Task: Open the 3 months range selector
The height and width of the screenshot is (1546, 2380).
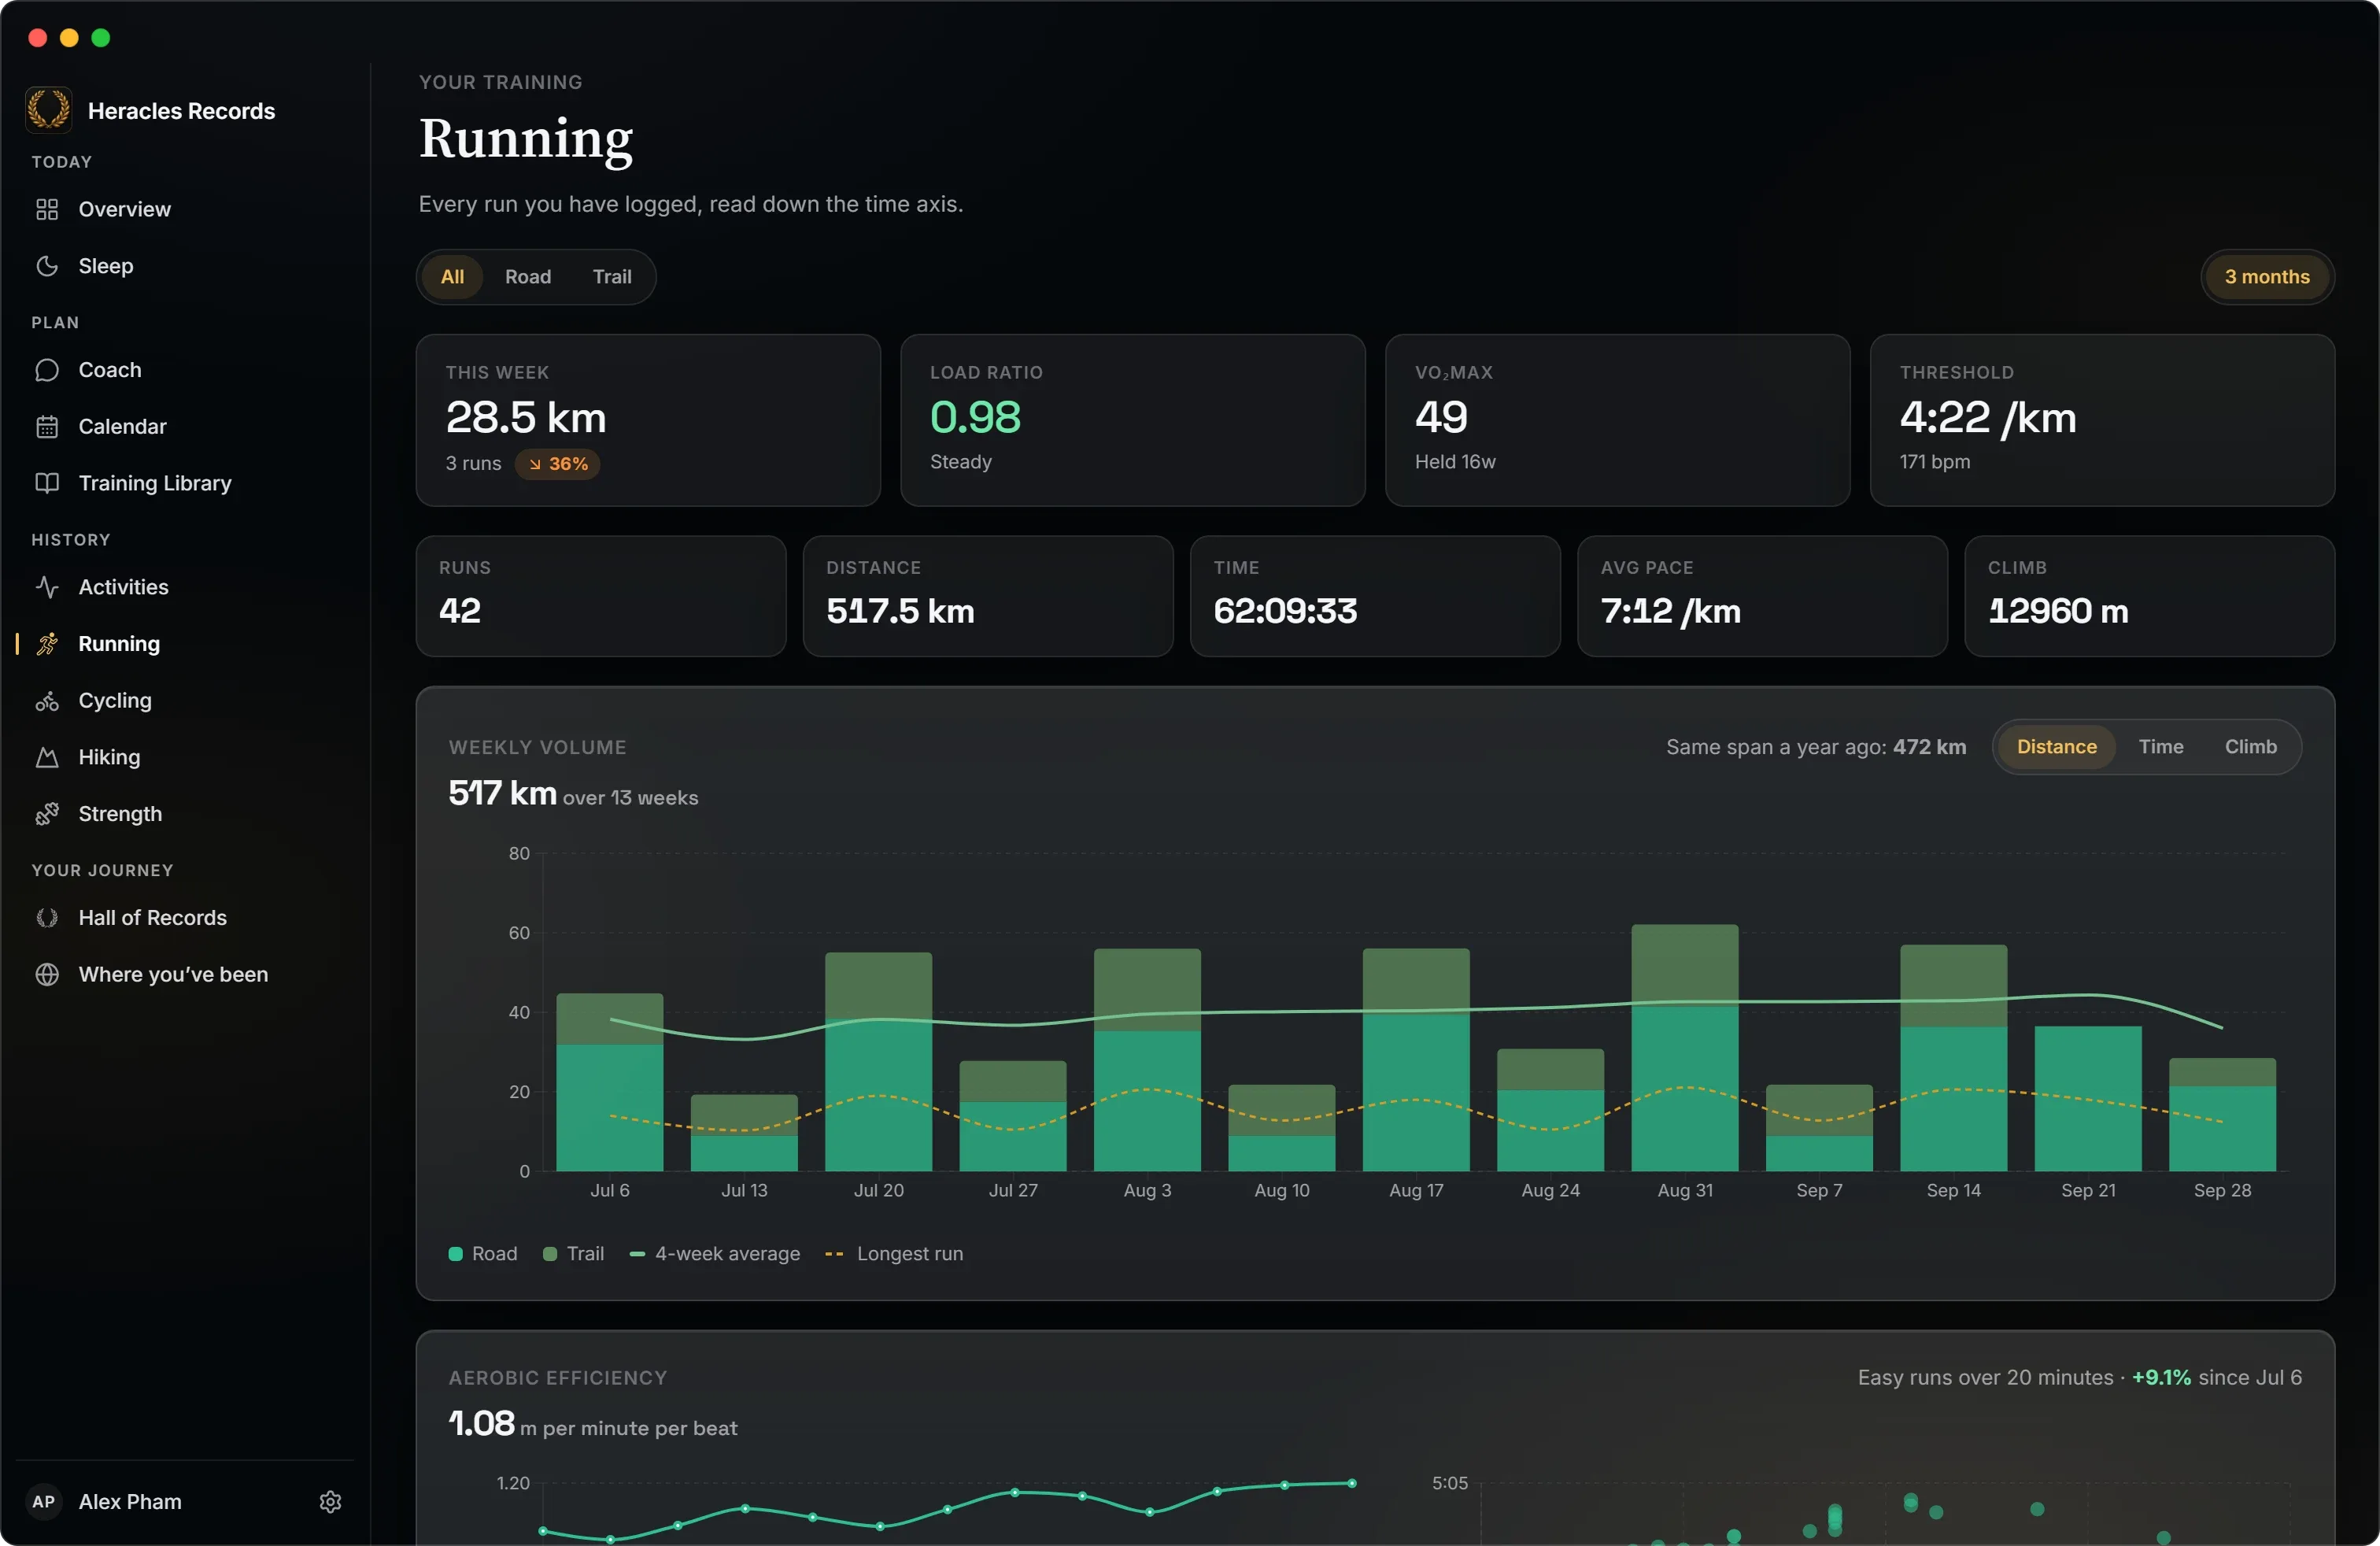Action: pyautogui.click(x=2267, y=277)
